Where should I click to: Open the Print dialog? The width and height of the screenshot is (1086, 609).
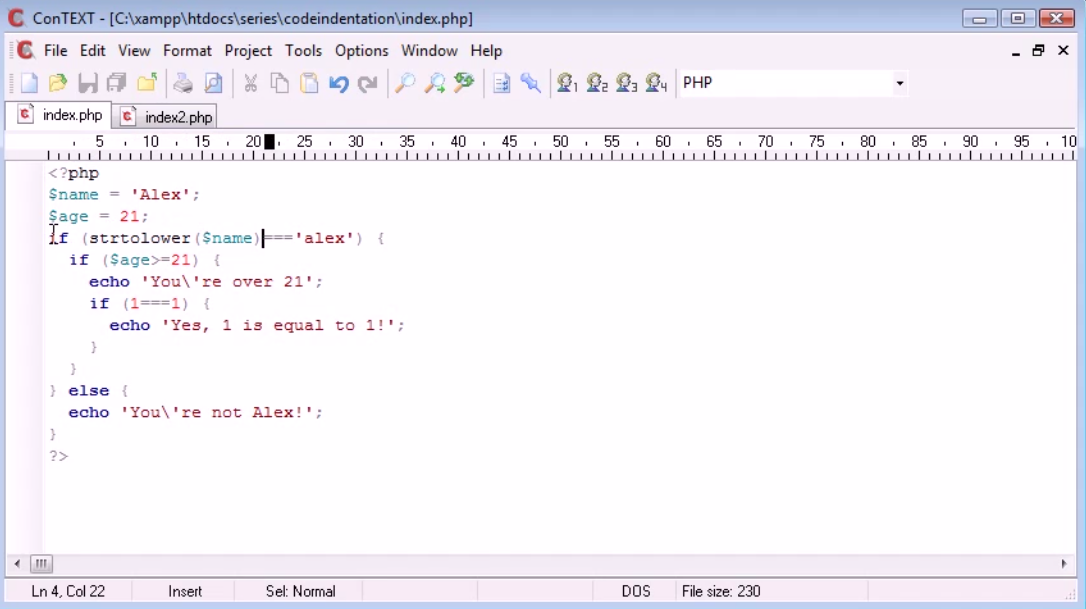[183, 83]
